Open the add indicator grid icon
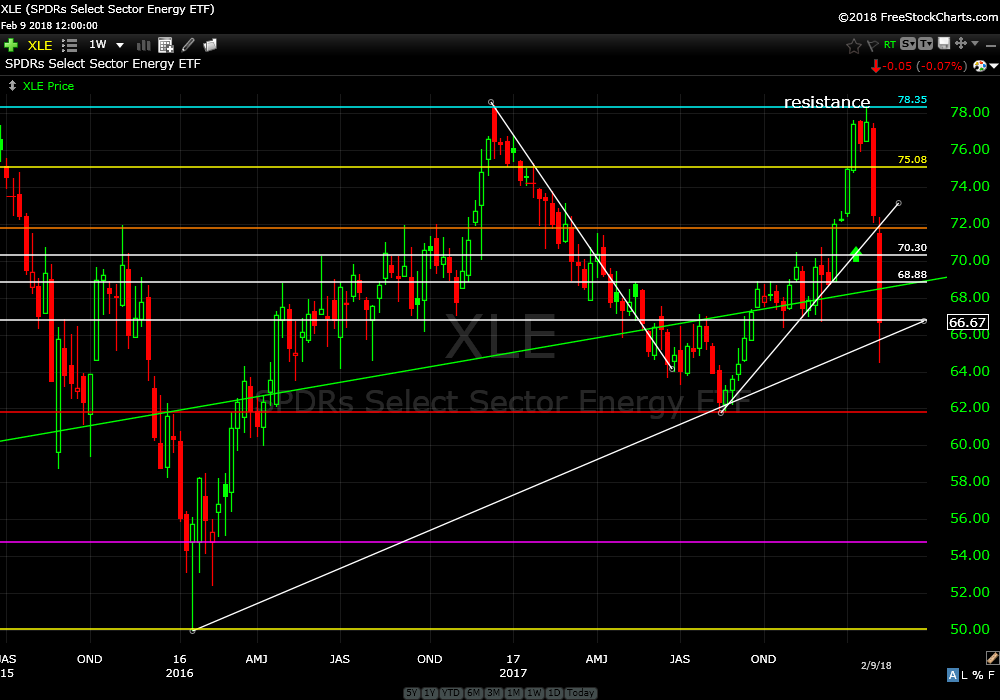 [x=165, y=45]
